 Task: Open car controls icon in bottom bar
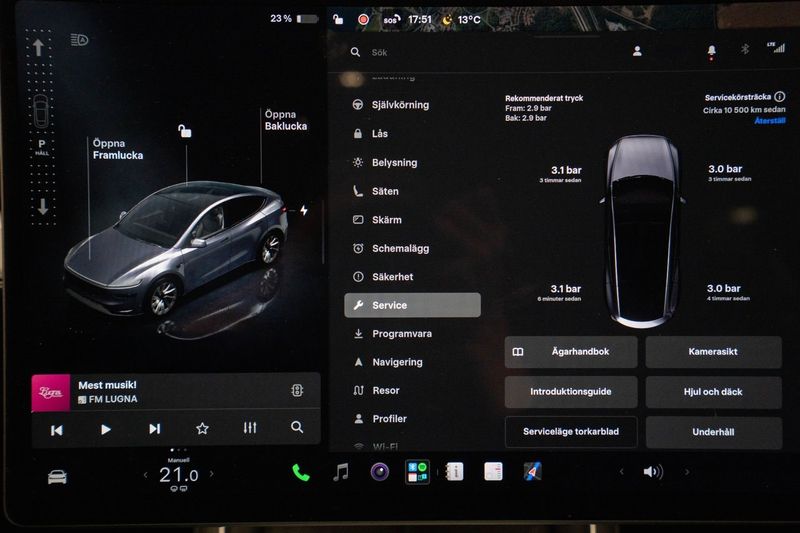point(57,477)
